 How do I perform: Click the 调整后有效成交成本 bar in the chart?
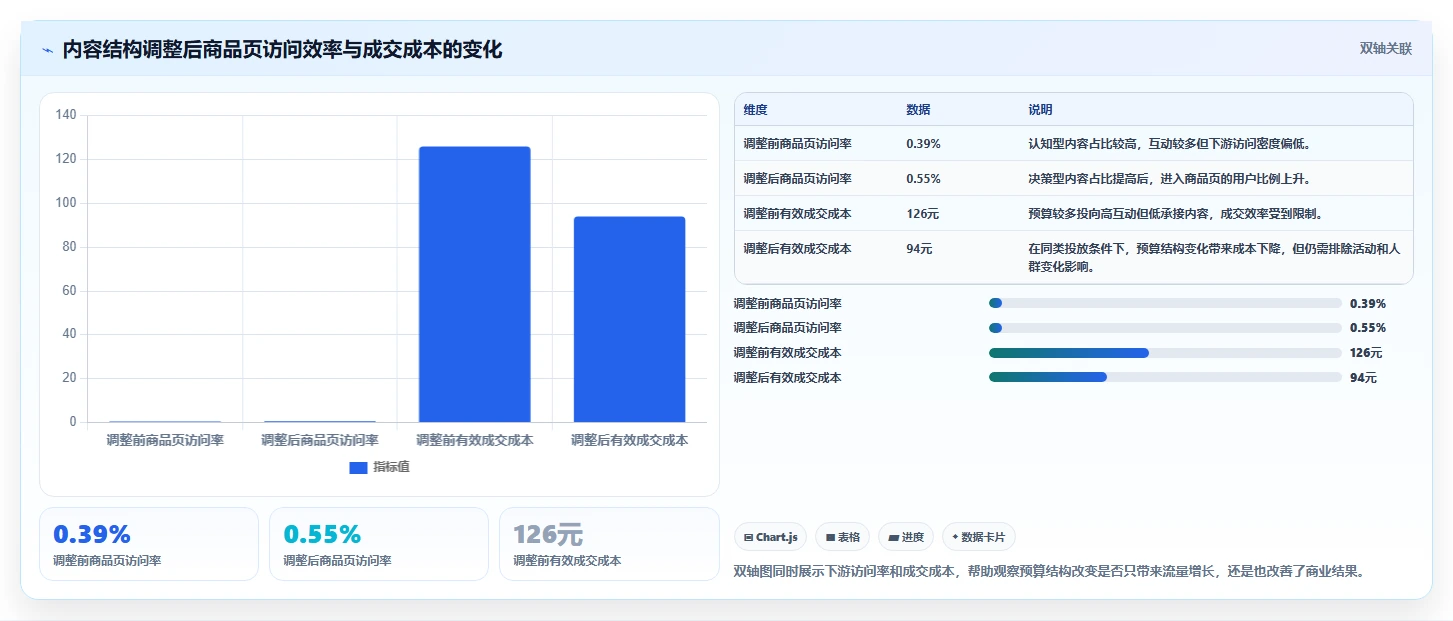click(629, 319)
